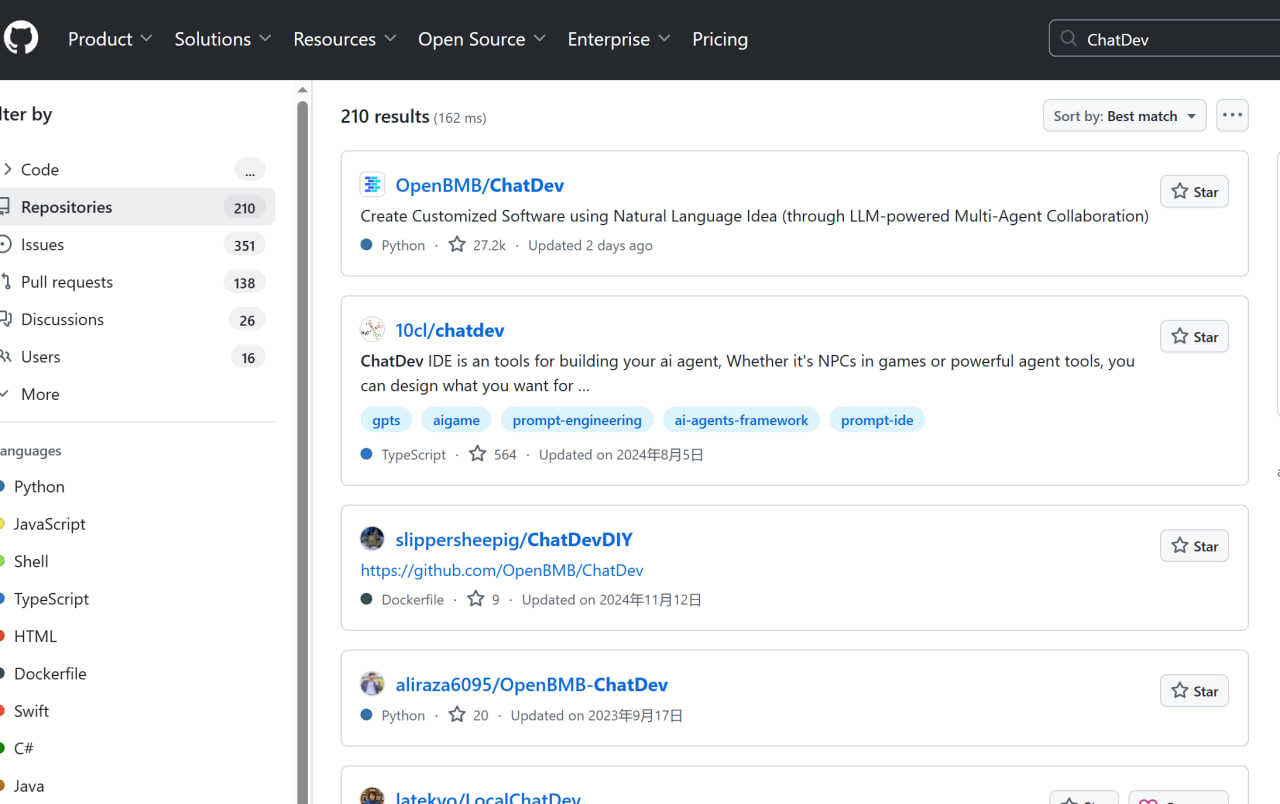Expand the Product menu
Viewport: 1280px width, 804px height.
point(110,39)
